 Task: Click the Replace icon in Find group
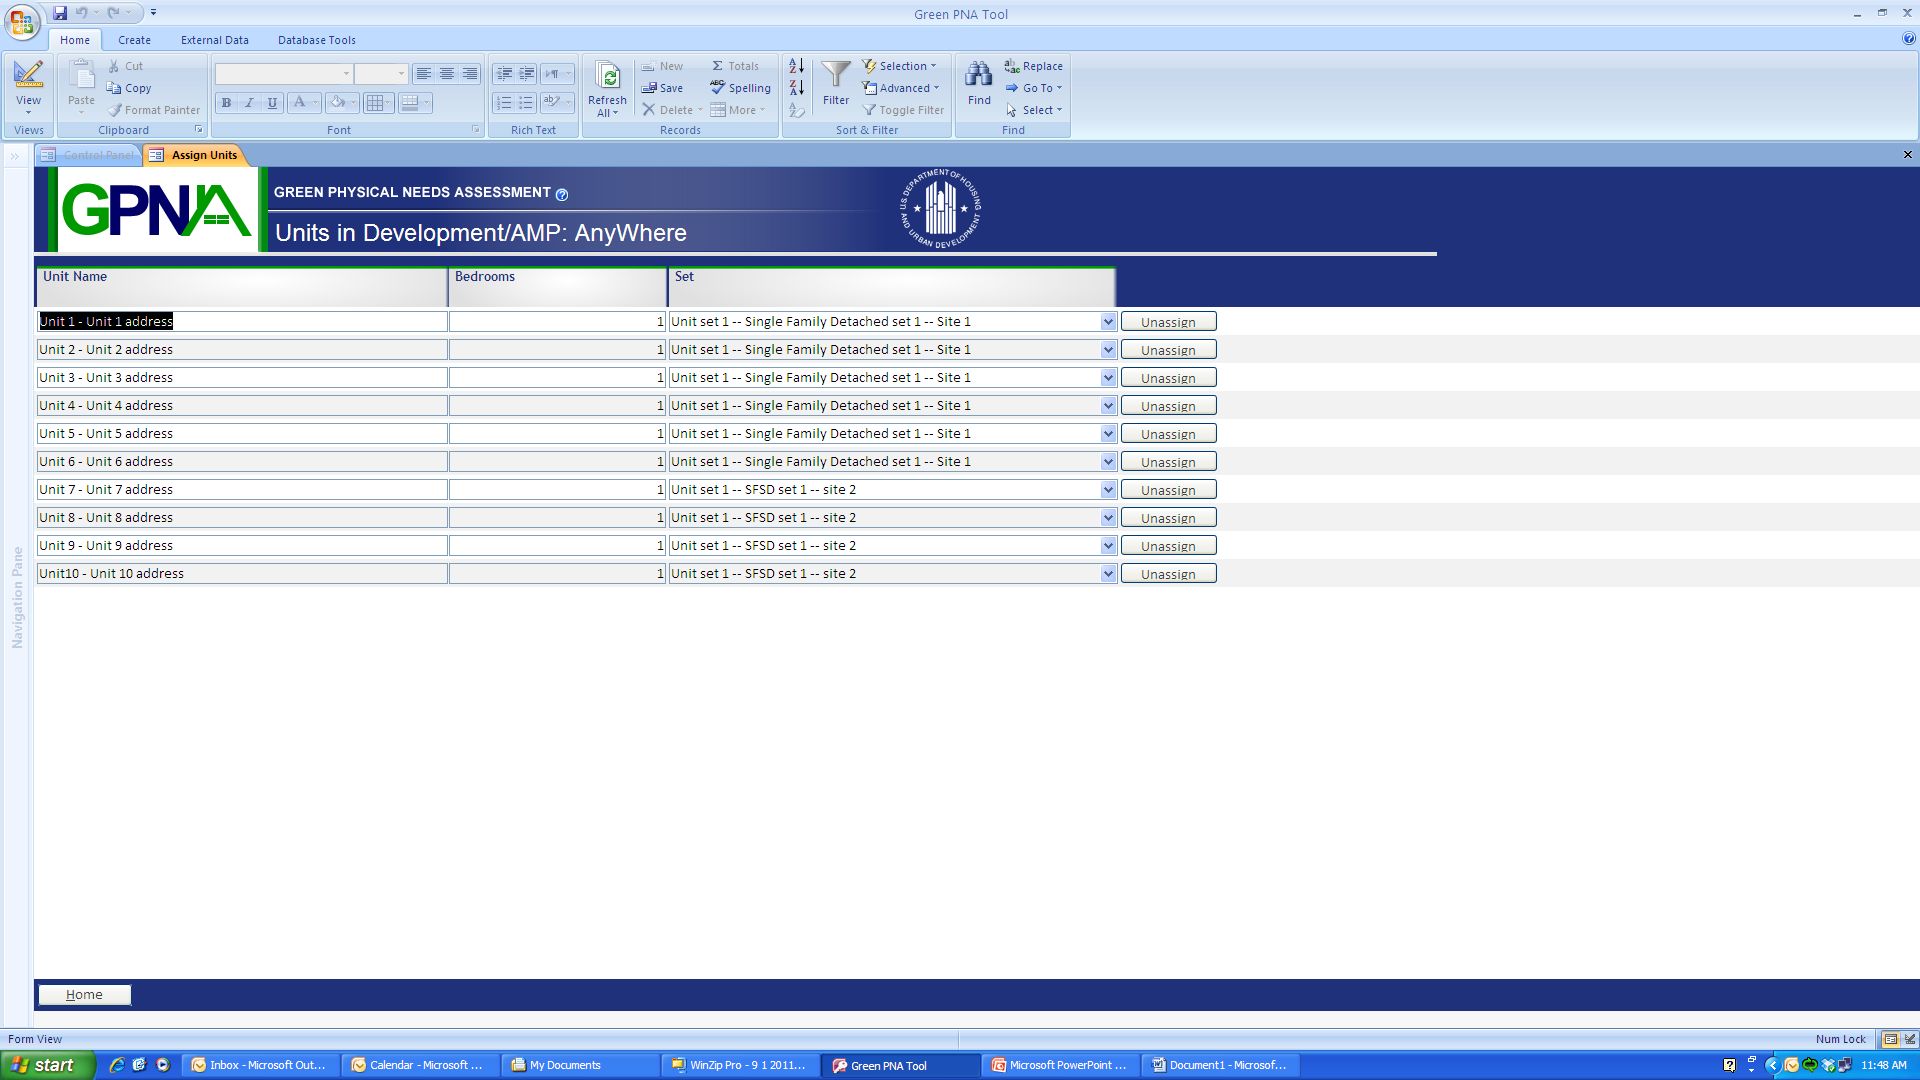(1012, 66)
